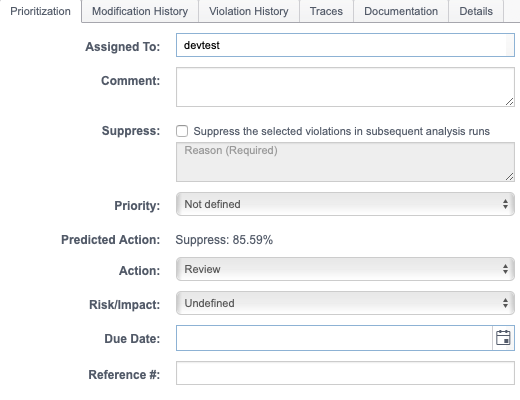Open the Priority 'Not defined' dropdown
520x400 pixels.
point(345,204)
